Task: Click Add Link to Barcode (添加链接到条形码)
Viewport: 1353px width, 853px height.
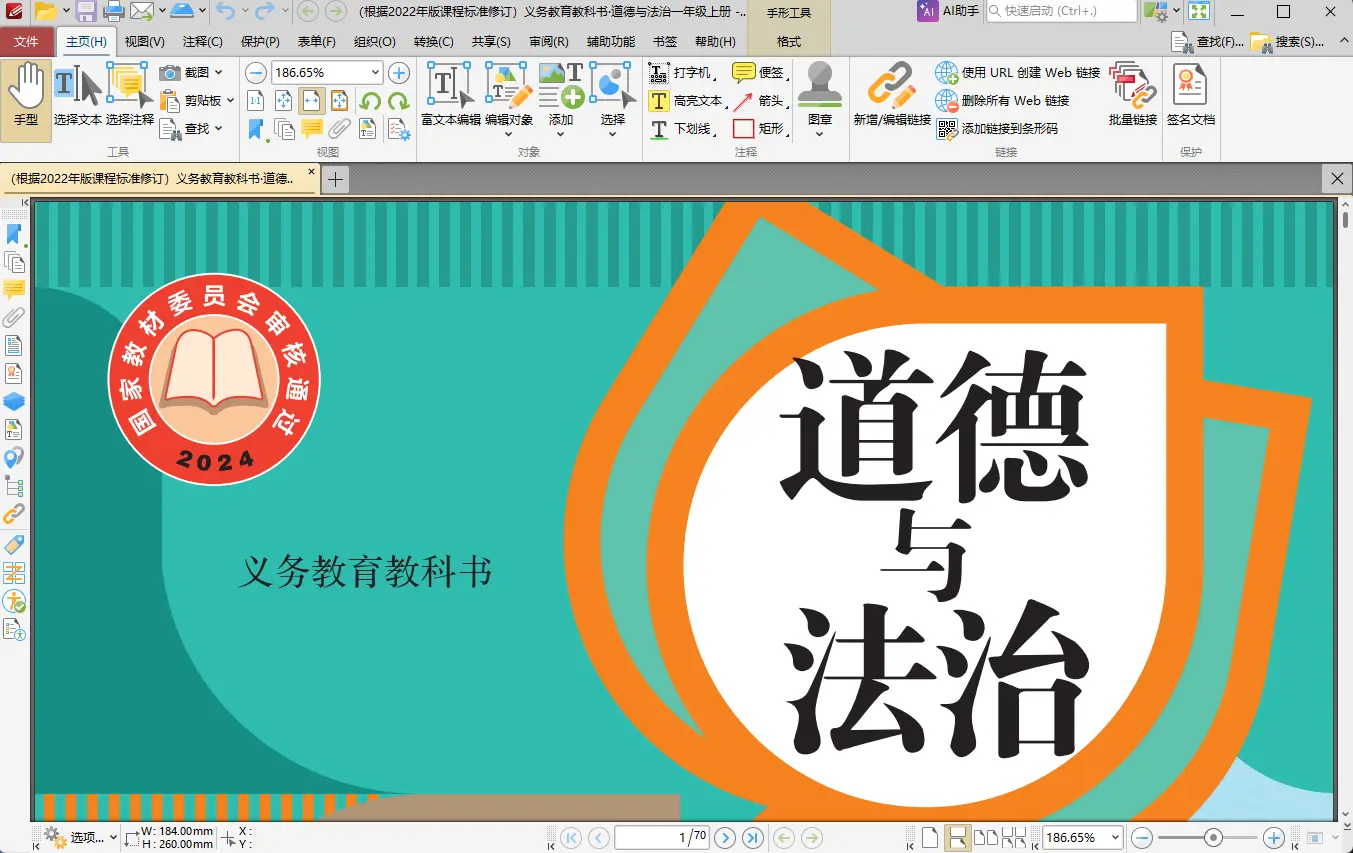Action: pyautogui.click(x=997, y=129)
